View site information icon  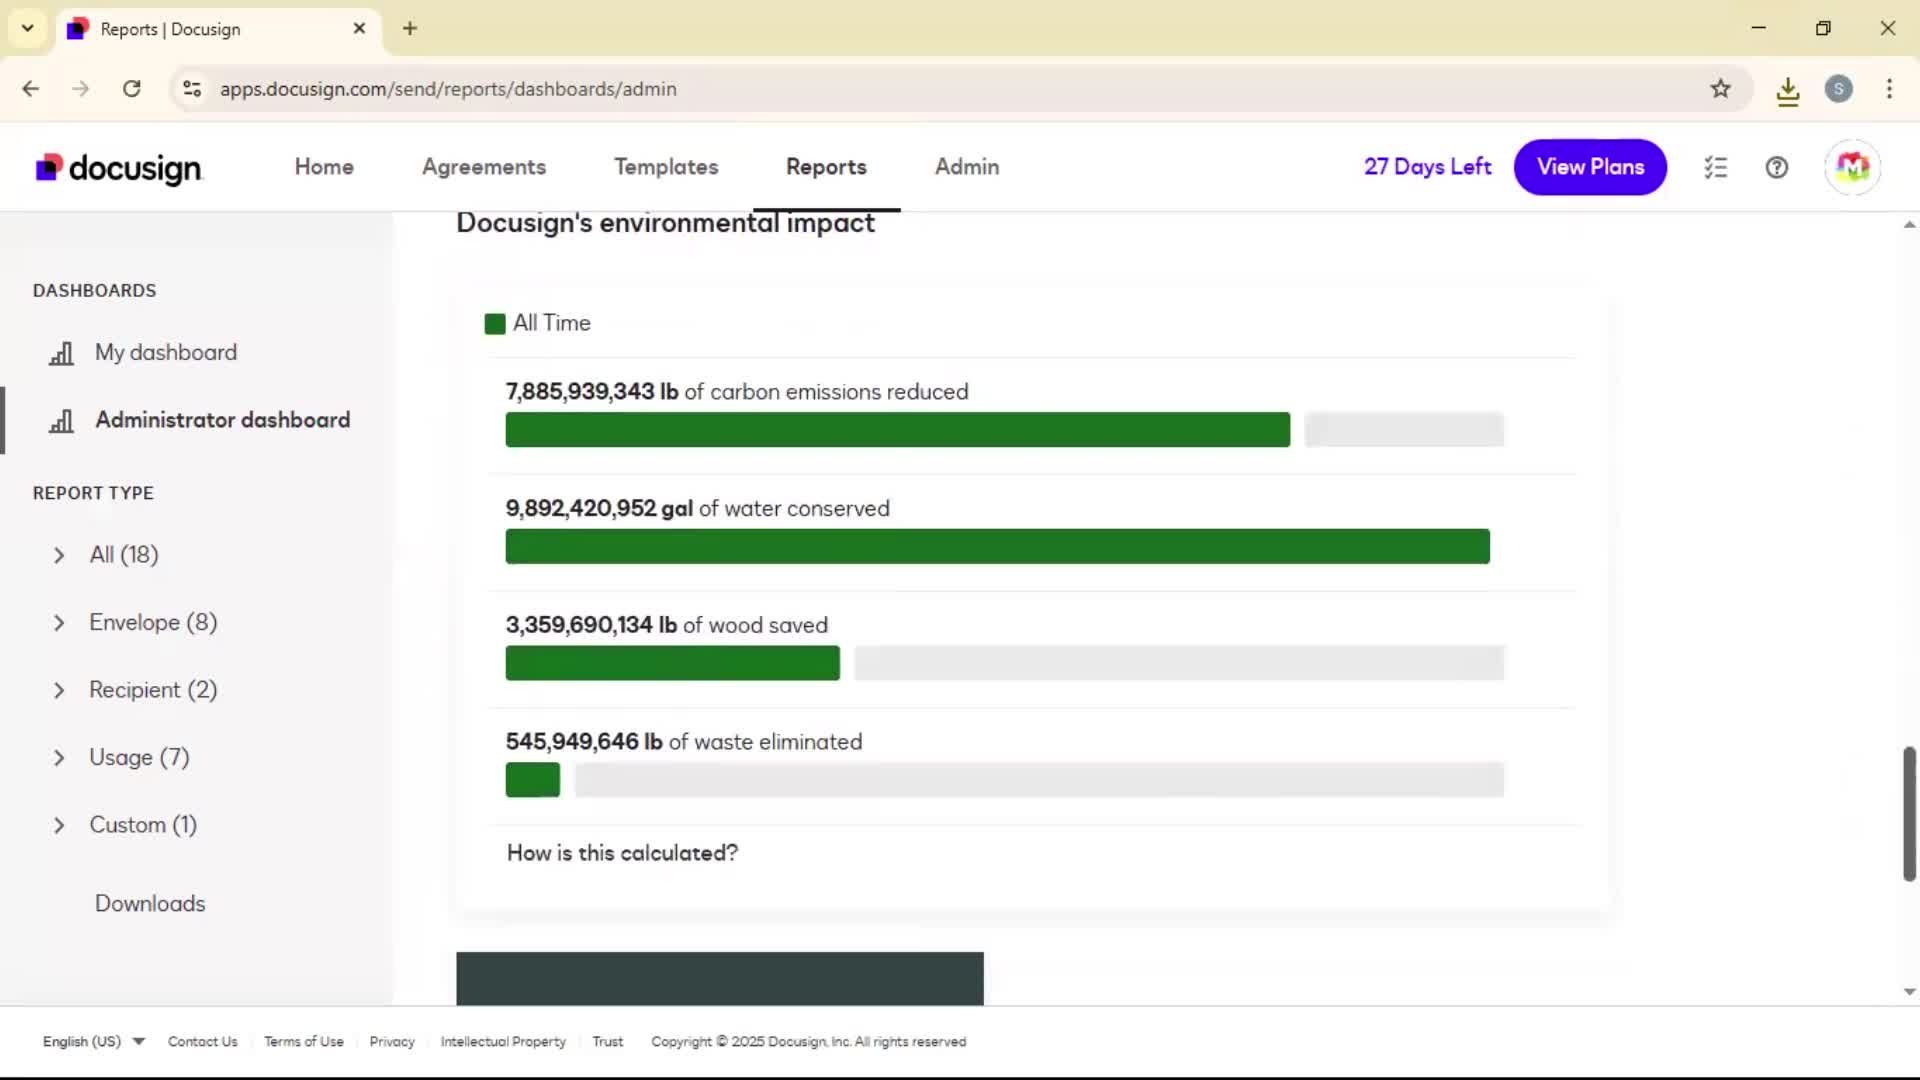coord(192,89)
